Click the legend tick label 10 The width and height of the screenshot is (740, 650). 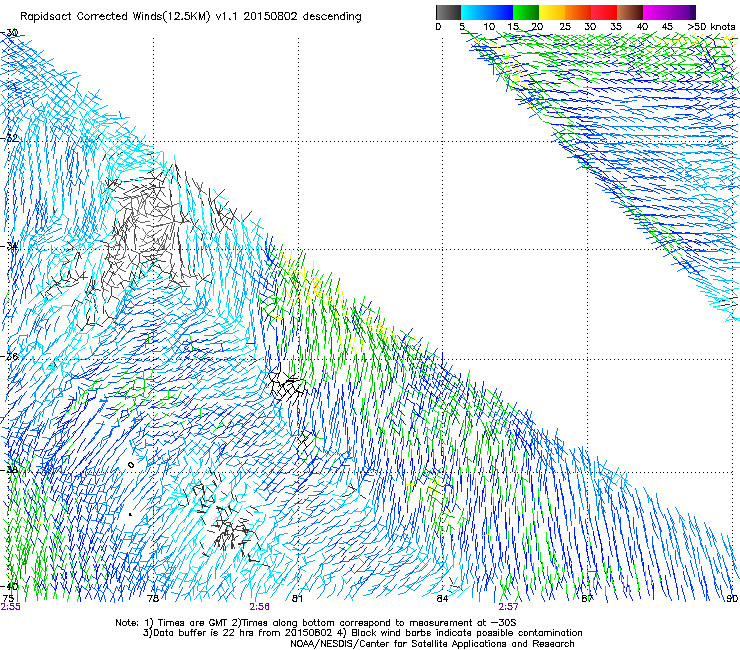point(489,26)
